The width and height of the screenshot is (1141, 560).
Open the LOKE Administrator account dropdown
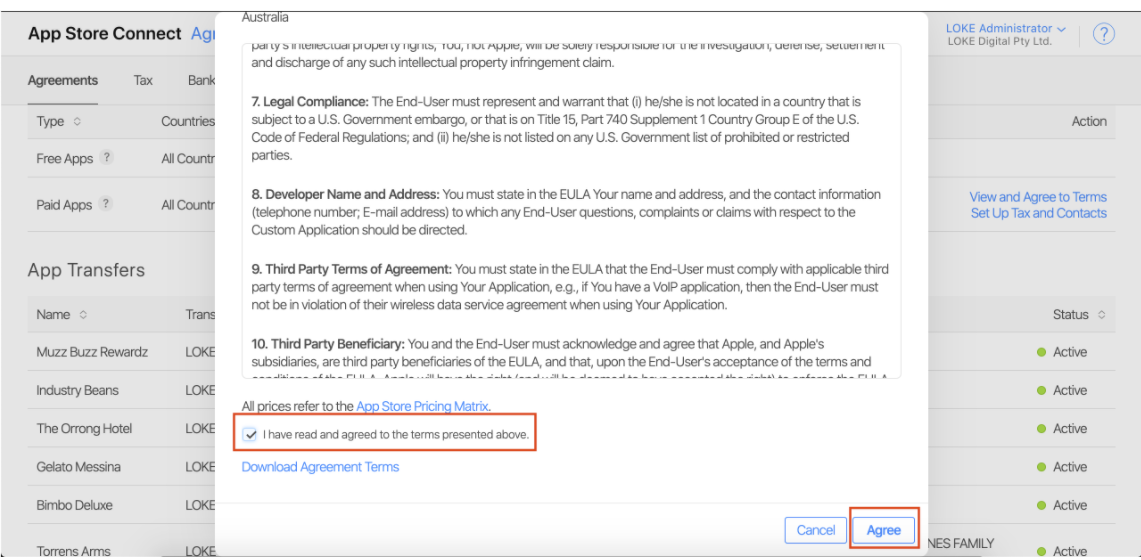1006,28
